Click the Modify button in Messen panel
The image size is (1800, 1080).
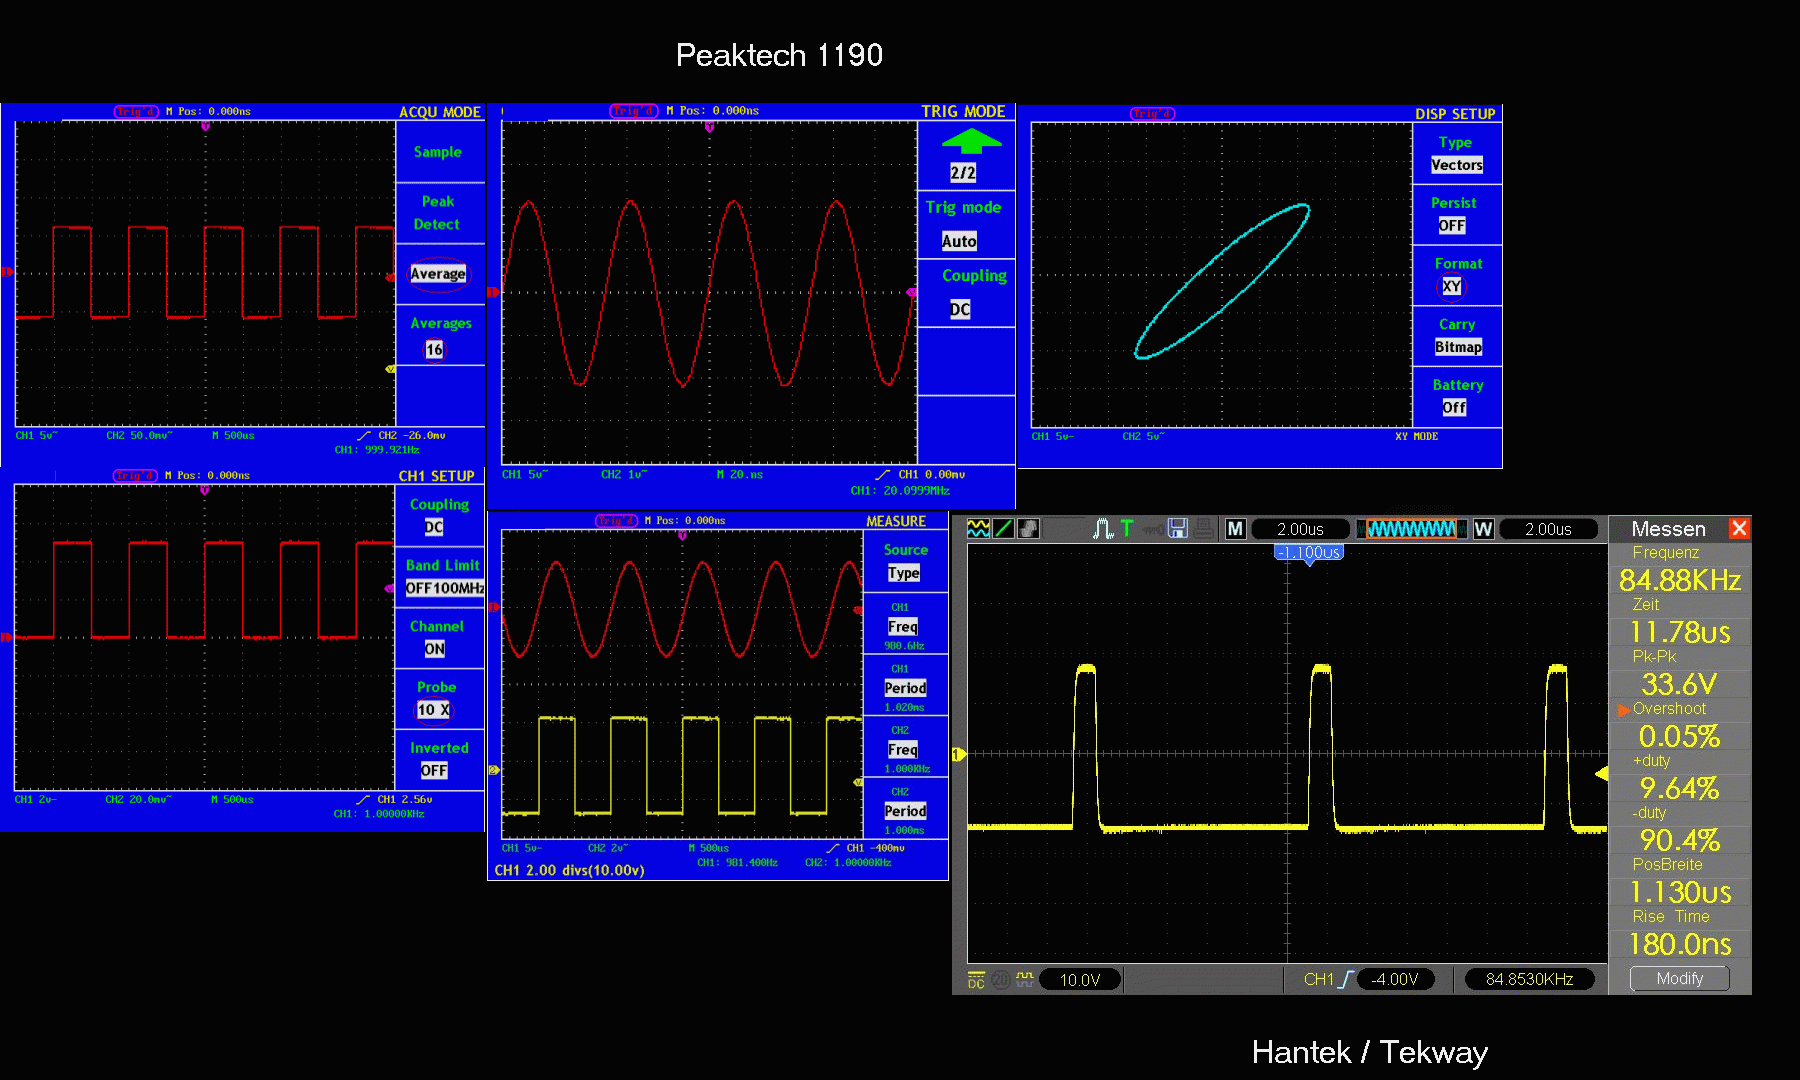[1680, 979]
